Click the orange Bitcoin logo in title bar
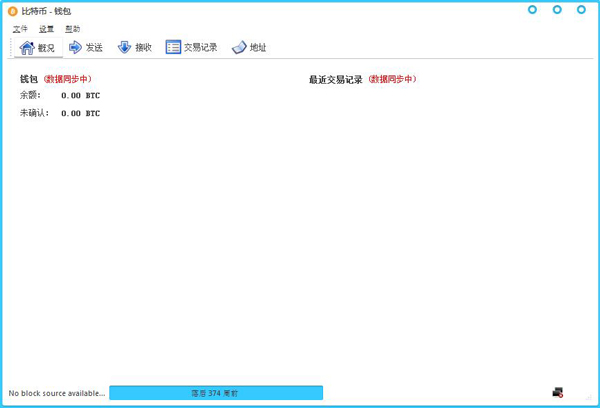600x408 pixels. point(13,11)
